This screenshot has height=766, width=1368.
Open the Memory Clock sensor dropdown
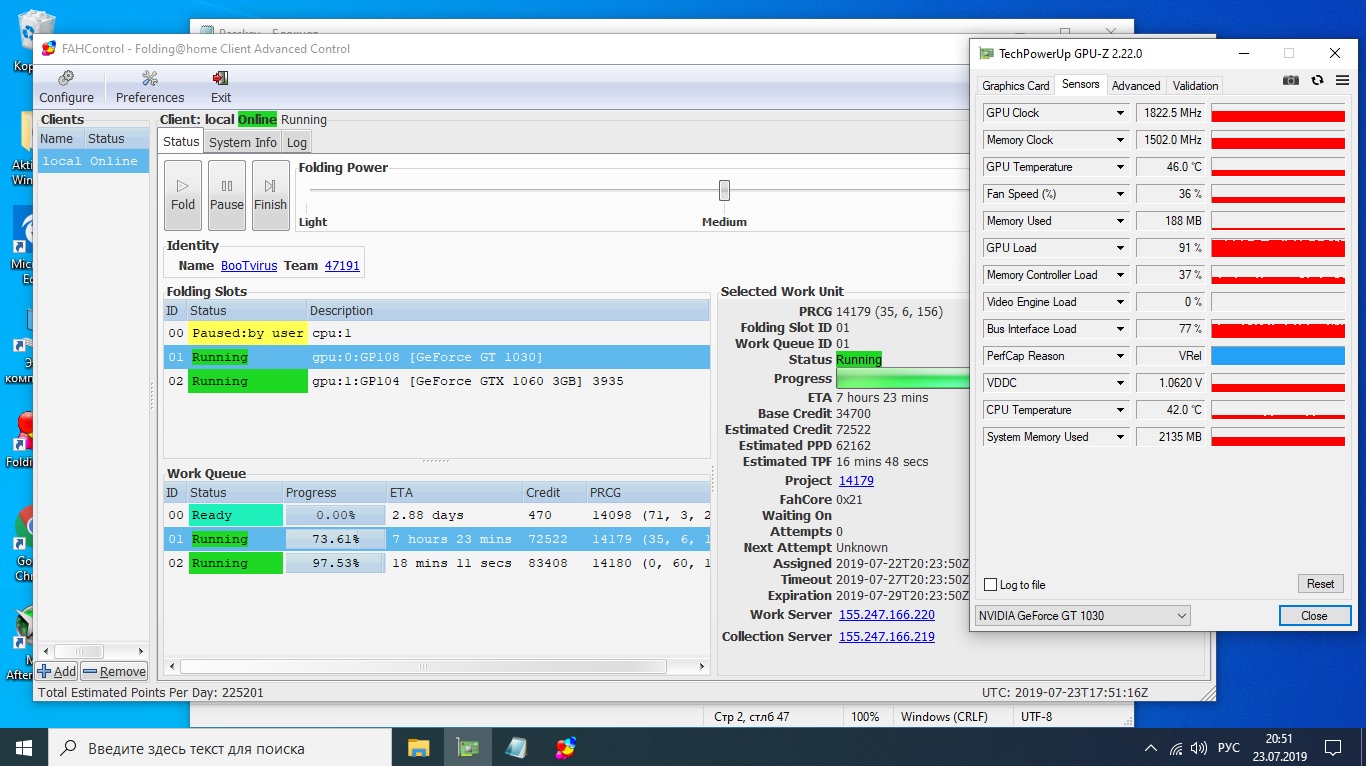click(x=1120, y=140)
